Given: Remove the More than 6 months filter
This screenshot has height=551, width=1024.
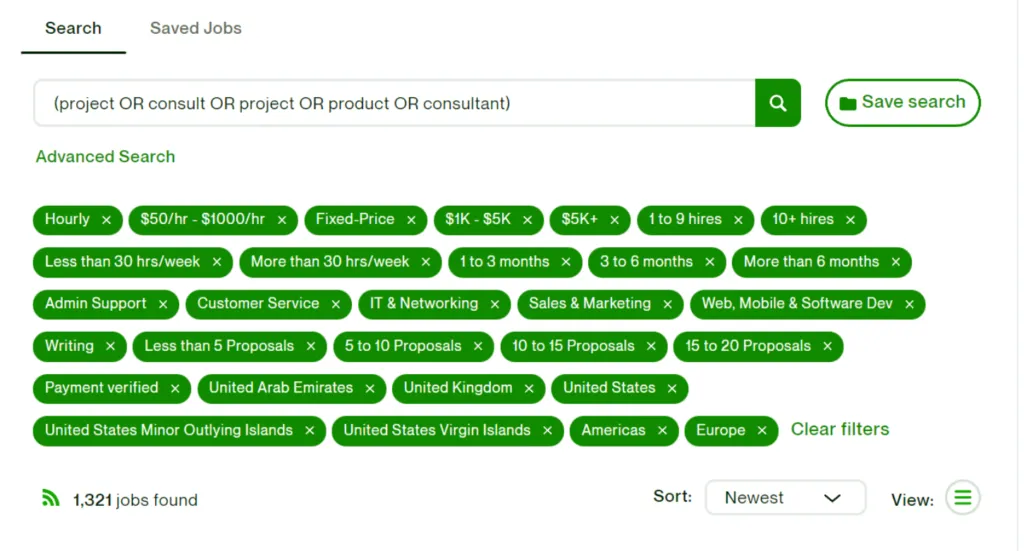Looking at the screenshot, I should pyautogui.click(x=896, y=262).
